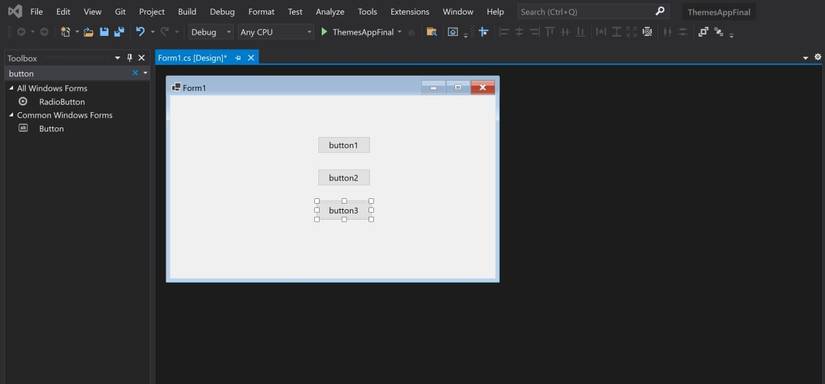
Task: Click the Find in Files folder icon
Action: point(431,32)
